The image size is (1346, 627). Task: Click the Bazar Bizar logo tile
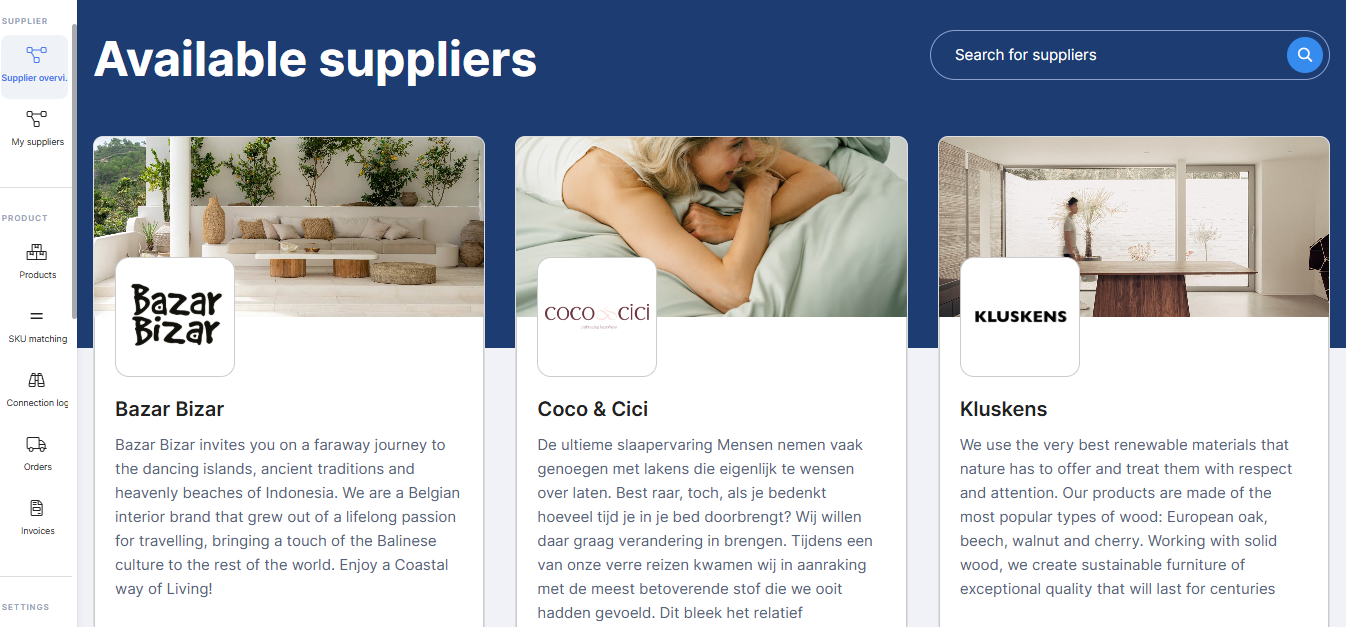175,317
